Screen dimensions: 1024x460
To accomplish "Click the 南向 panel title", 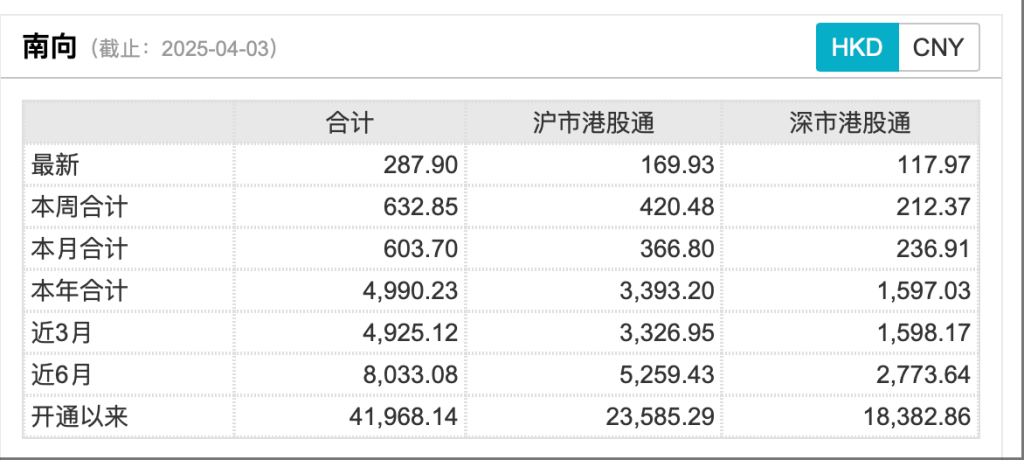I will click(x=50, y=47).
